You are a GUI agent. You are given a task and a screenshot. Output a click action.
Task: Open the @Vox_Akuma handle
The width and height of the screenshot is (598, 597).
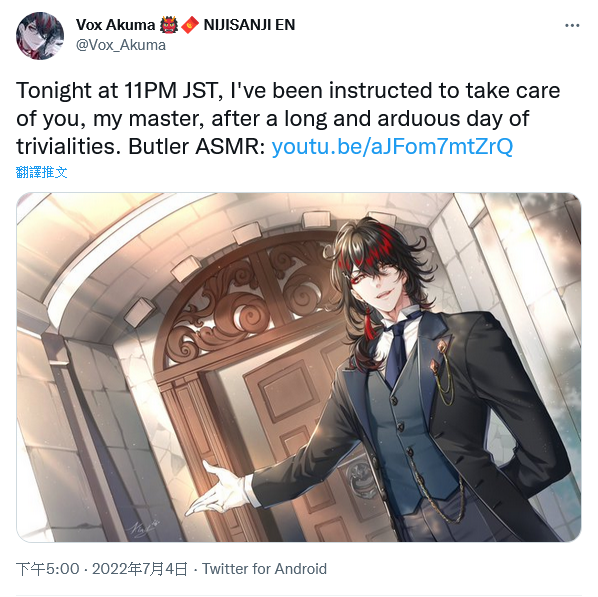[x=121, y=45]
